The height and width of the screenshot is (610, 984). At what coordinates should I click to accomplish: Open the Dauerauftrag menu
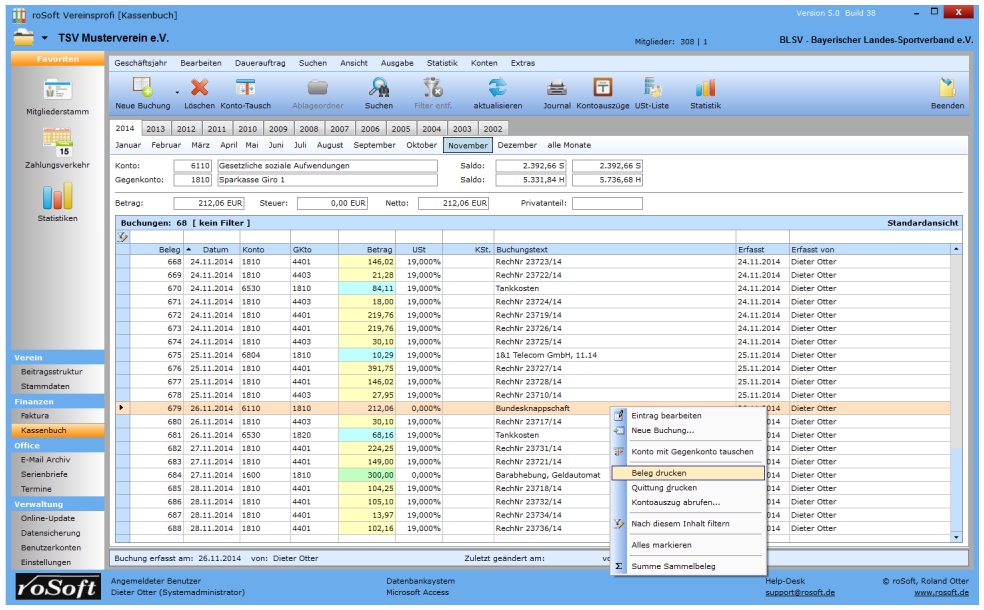click(259, 63)
